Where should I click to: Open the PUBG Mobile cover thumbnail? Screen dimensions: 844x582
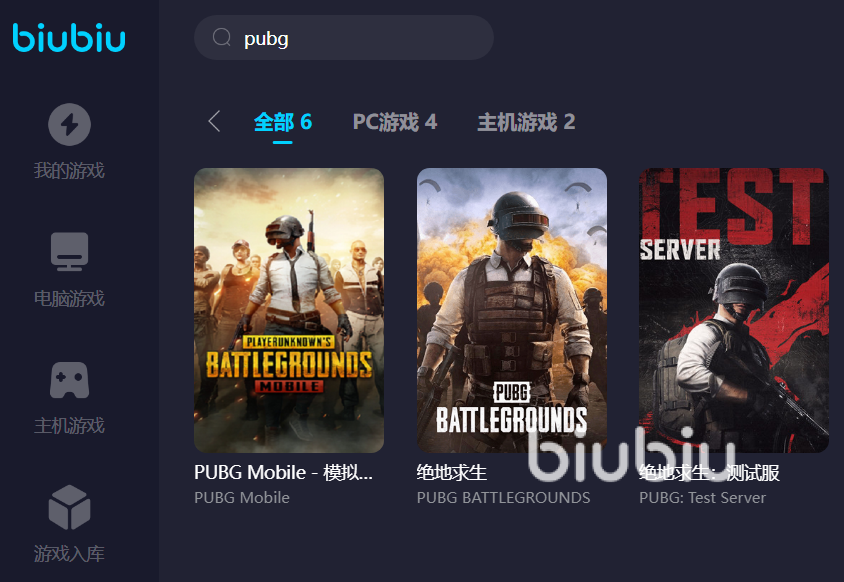289,310
